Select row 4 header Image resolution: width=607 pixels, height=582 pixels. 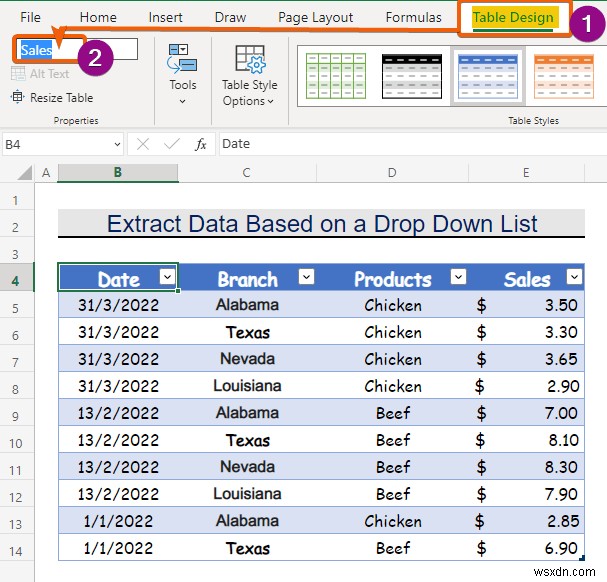click(15, 281)
